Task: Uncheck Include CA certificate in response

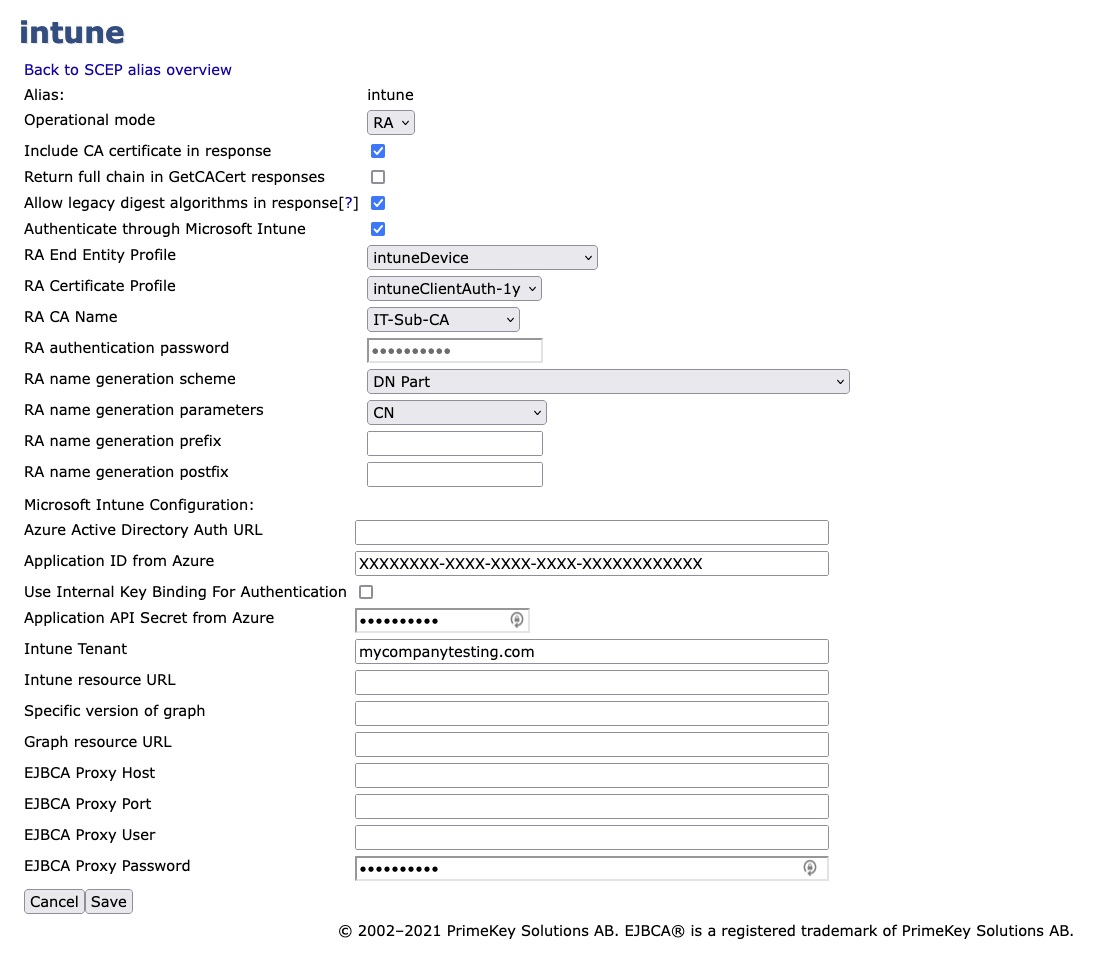Action: pyautogui.click(x=377, y=150)
